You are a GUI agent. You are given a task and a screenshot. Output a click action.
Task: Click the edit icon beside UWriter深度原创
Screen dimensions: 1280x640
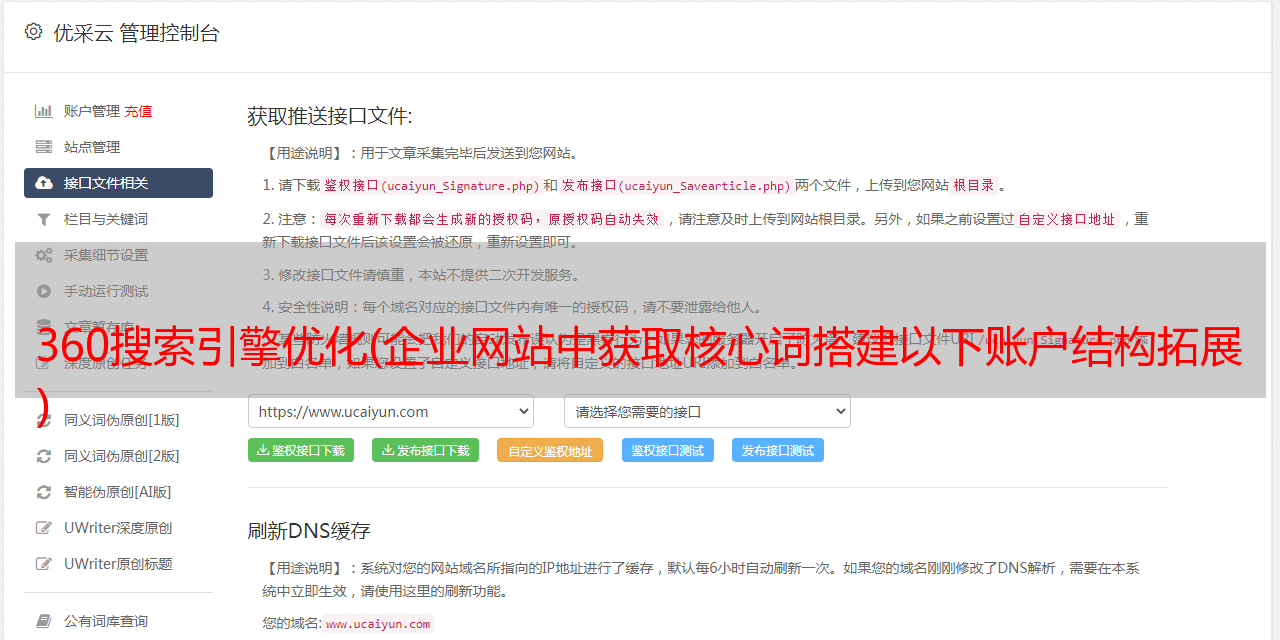(44, 528)
